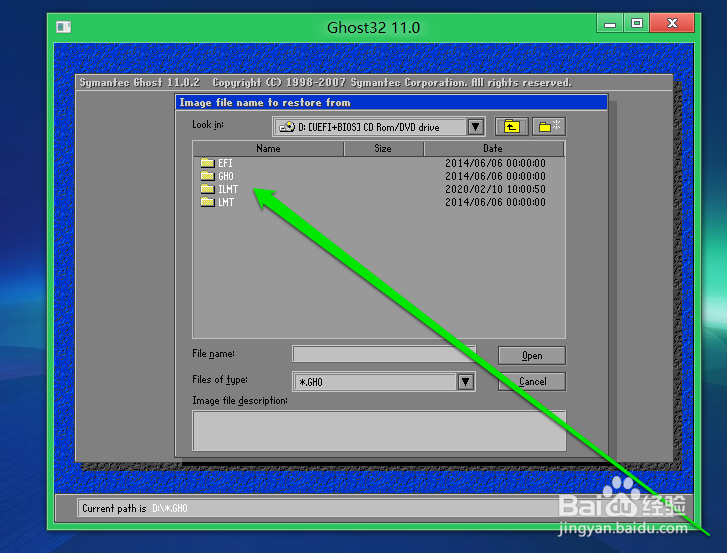
Task: Click the date in the GHO row
Action: (x=495, y=176)
